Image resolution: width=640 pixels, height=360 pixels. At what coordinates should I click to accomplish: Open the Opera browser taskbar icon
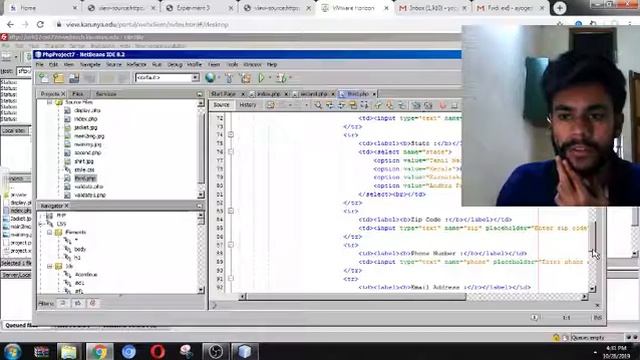point(158,351)
